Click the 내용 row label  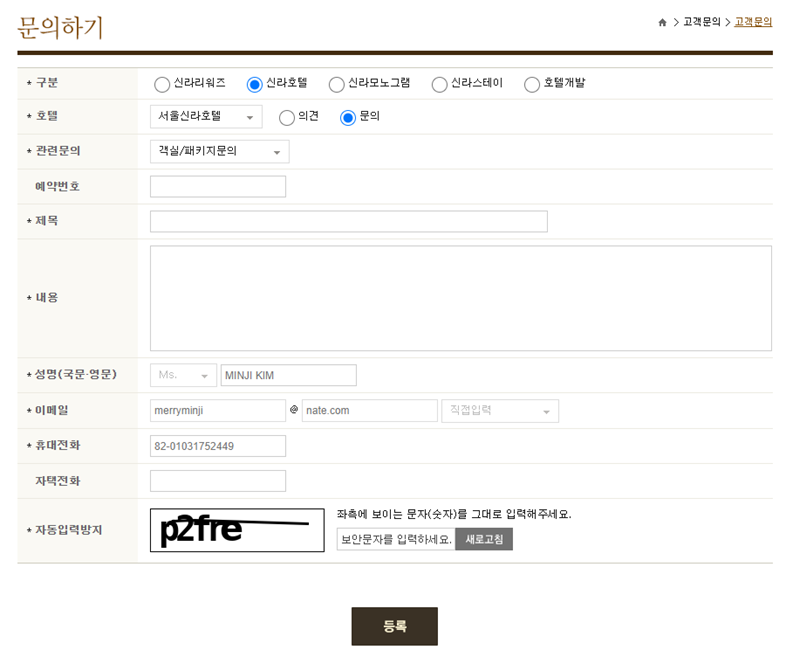pyautogui.click(x=47, y=298)
